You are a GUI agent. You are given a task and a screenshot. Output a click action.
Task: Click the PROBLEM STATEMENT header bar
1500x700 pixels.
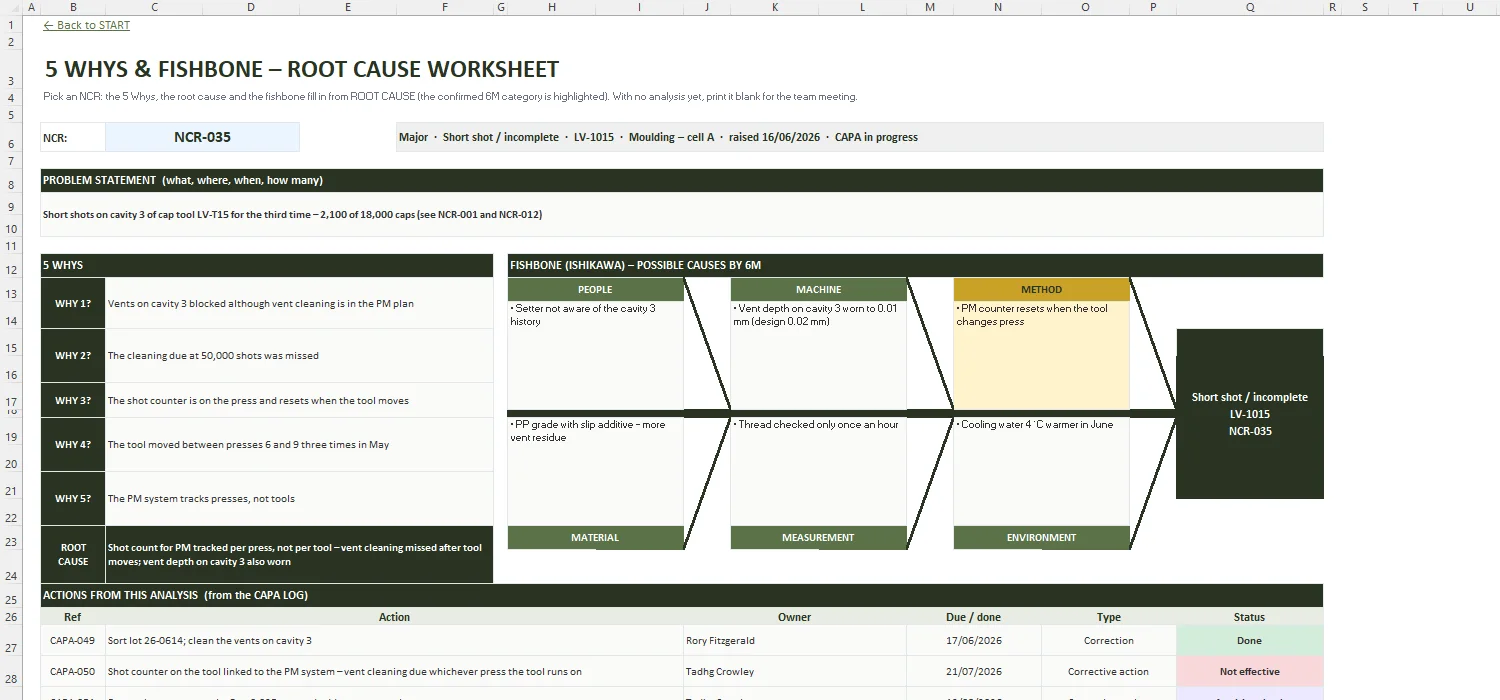coord(682,180)
